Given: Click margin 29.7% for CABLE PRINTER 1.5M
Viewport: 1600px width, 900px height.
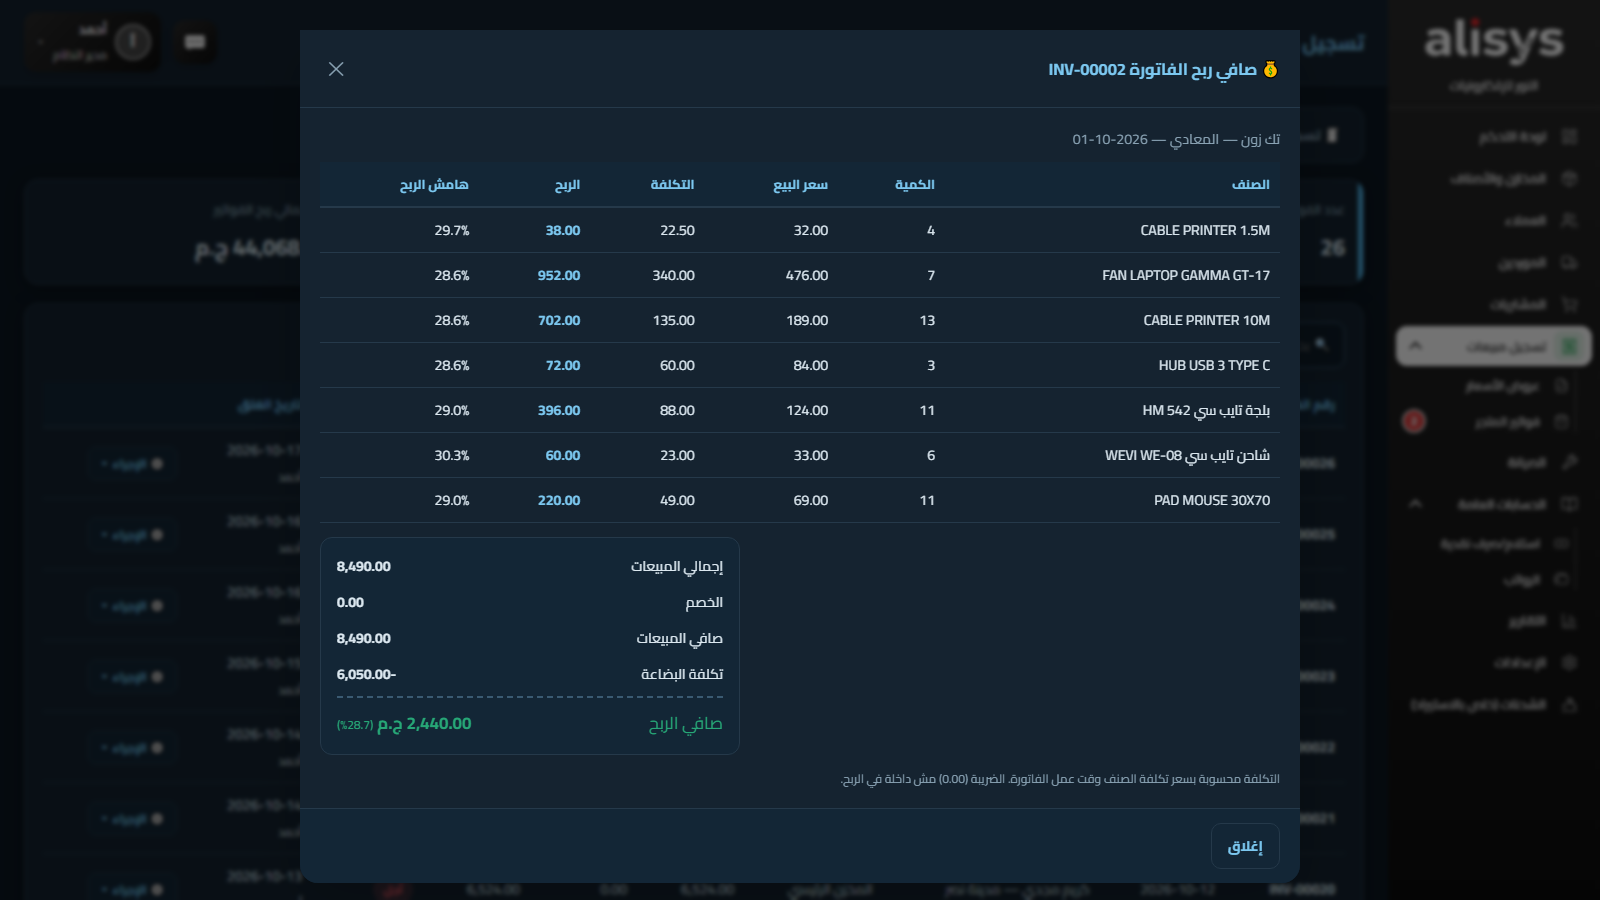Looking at the screenshot, I should 452,230.
